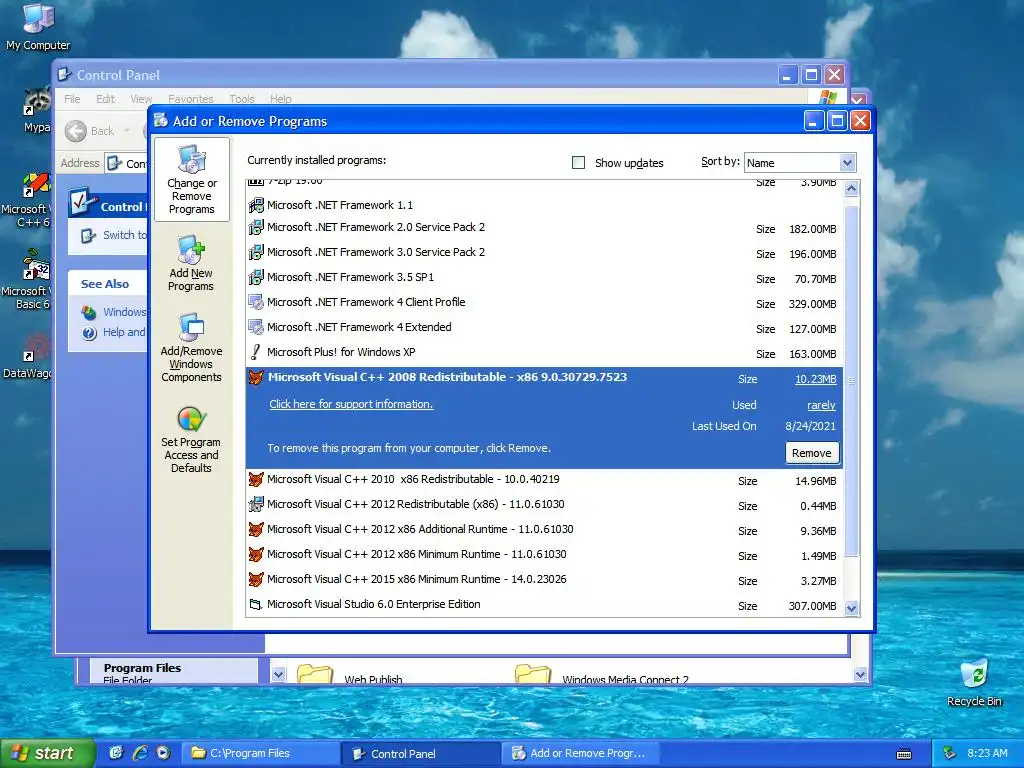Click the 329.00MB size value
Viewport: 1024px width, 768px height.
coord(812,304)
